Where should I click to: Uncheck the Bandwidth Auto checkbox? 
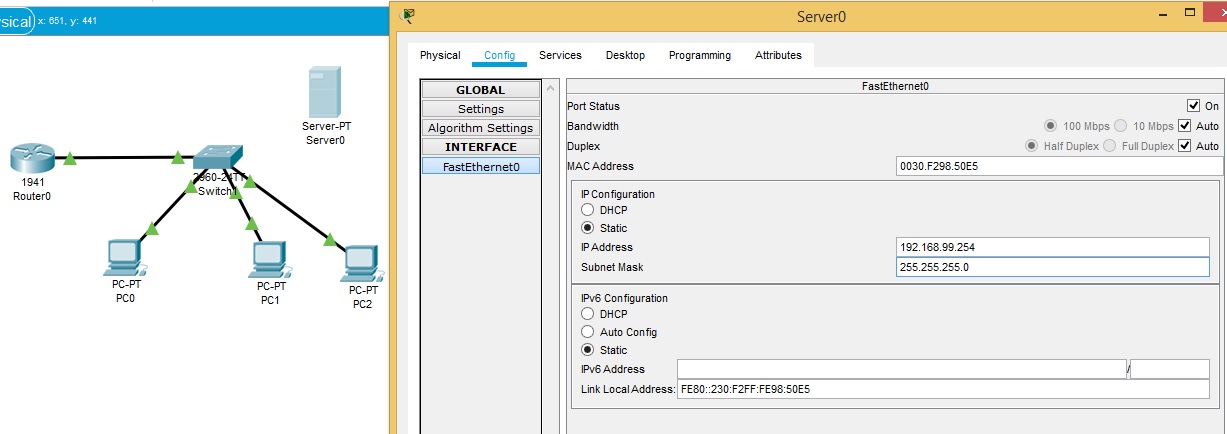(x=1184, y=126)
